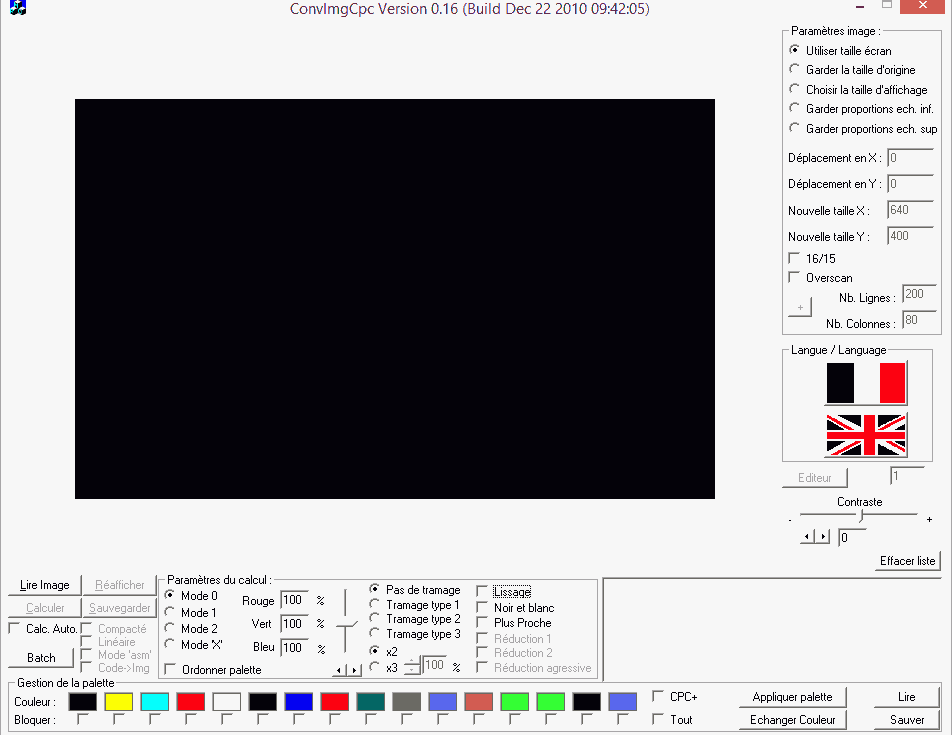Click the contrast right arrow spinner

pyautogui.click(x=823, y=537)
